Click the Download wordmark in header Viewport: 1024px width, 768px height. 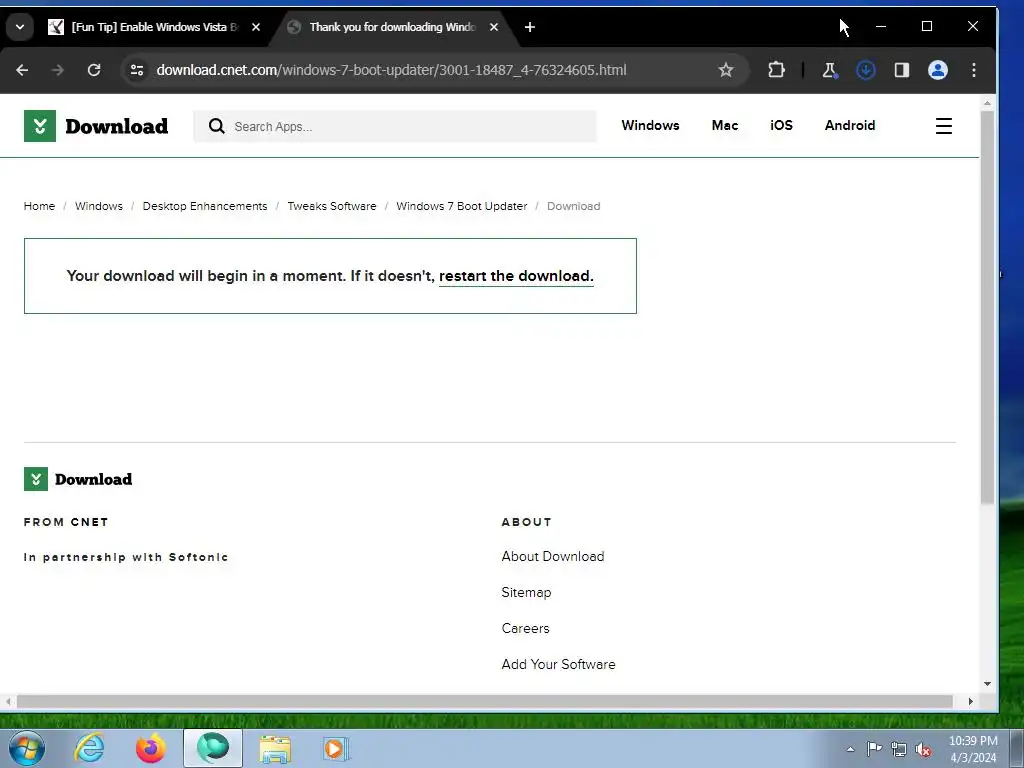click(x=117, y=126)
